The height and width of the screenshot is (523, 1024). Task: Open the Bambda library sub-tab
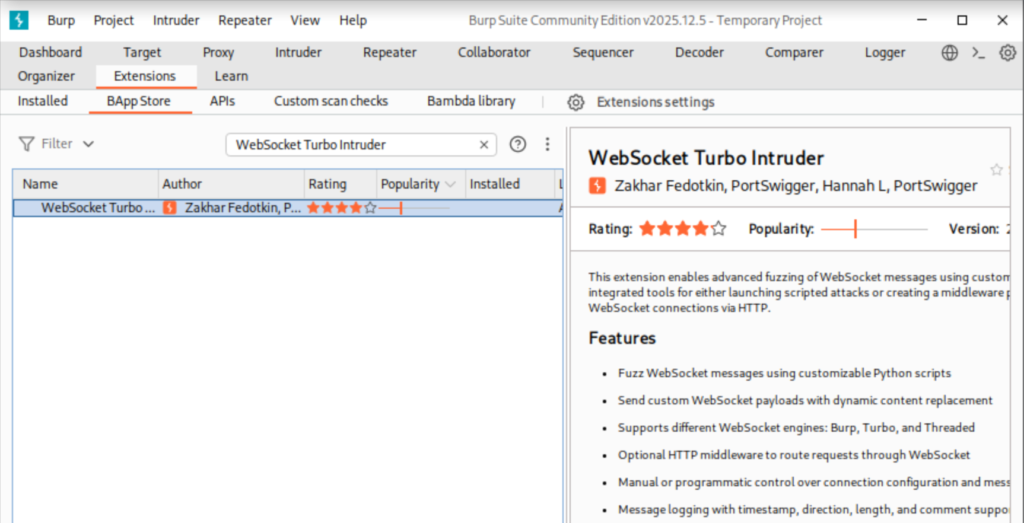471,101
